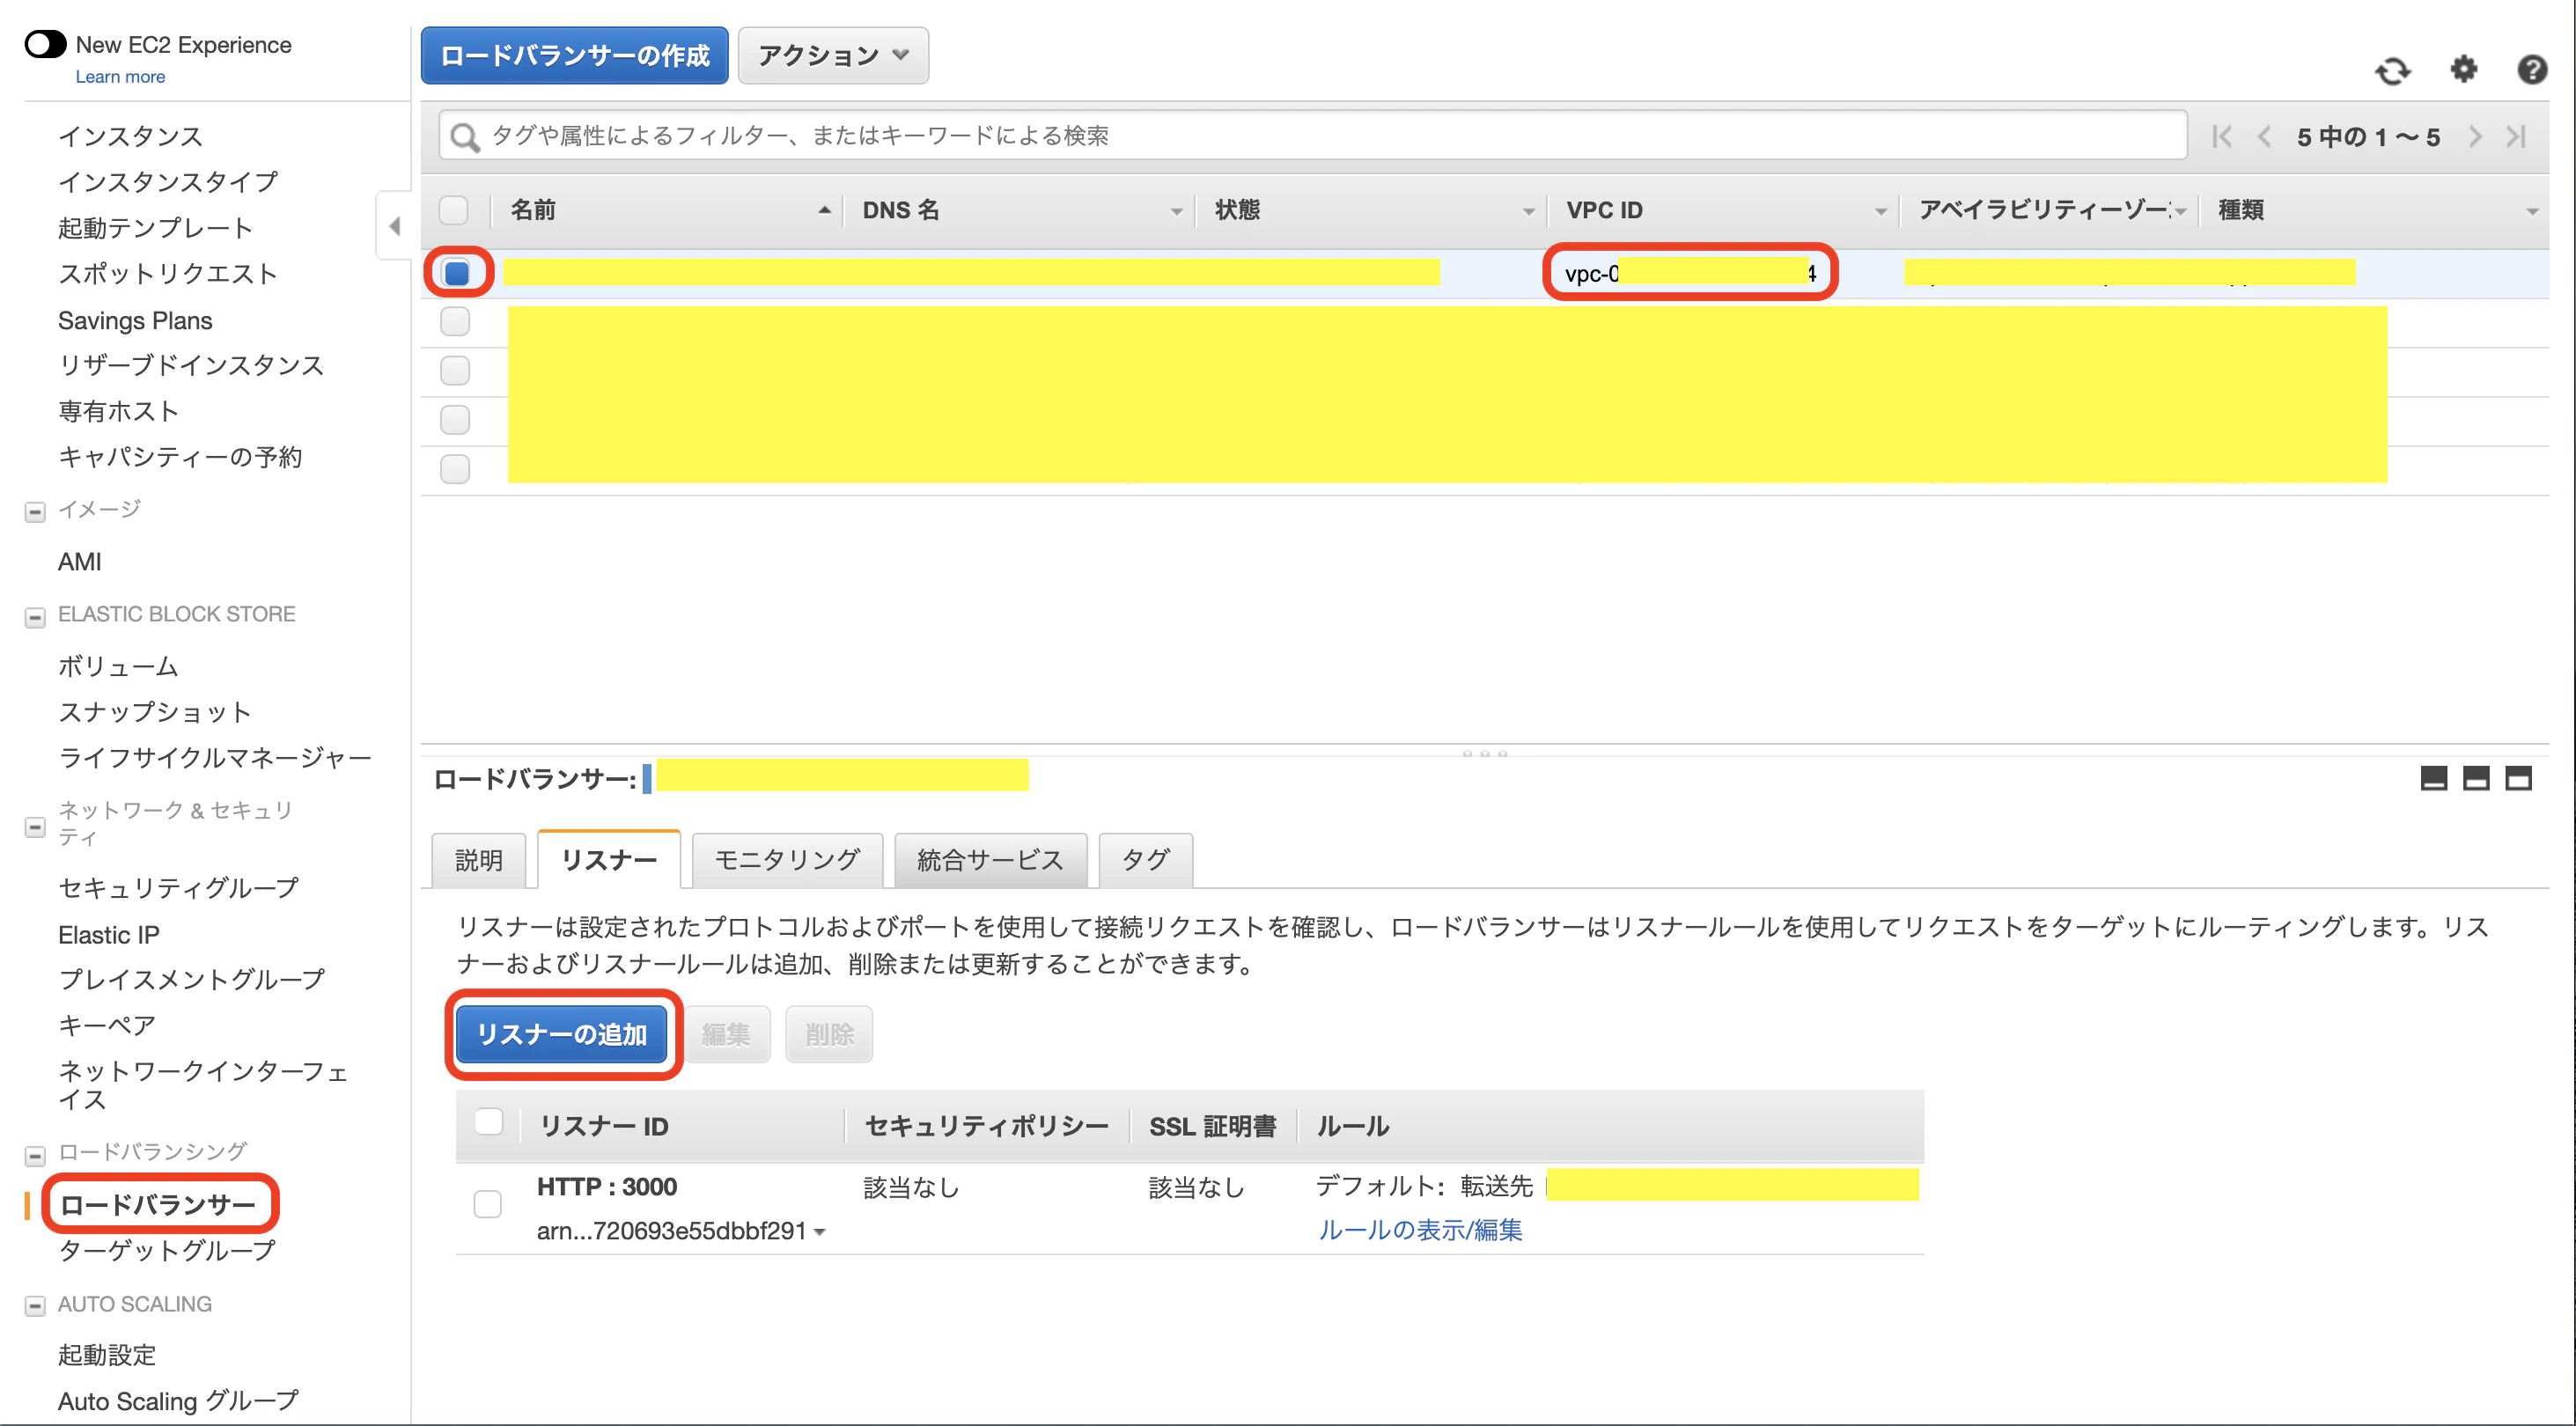This screenshot has width=2576, height=1426.
Task: Set details pane to half height
Action: 2475,778
